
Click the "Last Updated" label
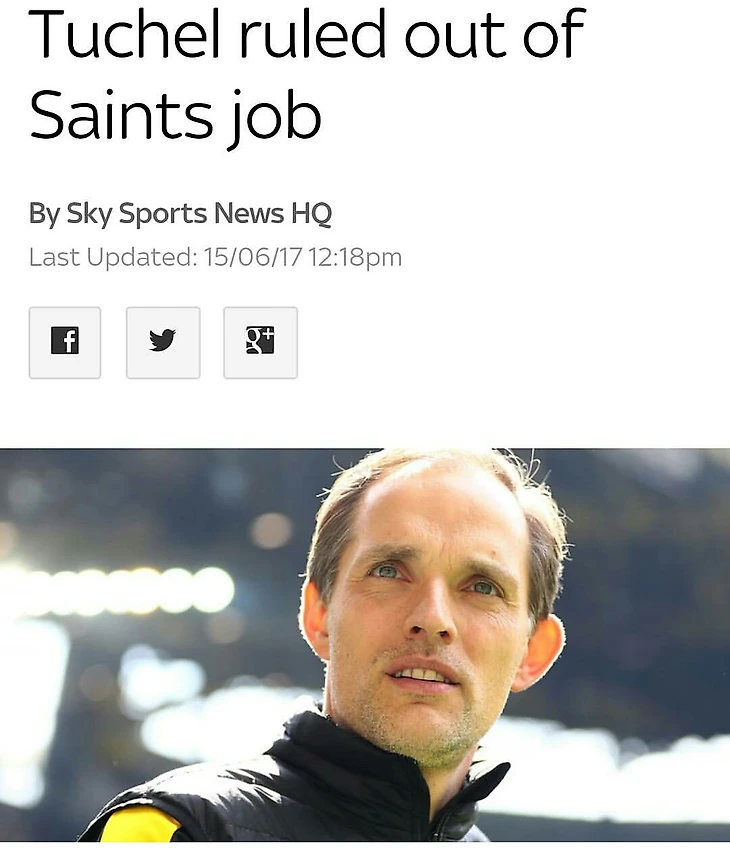pos(112,257)
